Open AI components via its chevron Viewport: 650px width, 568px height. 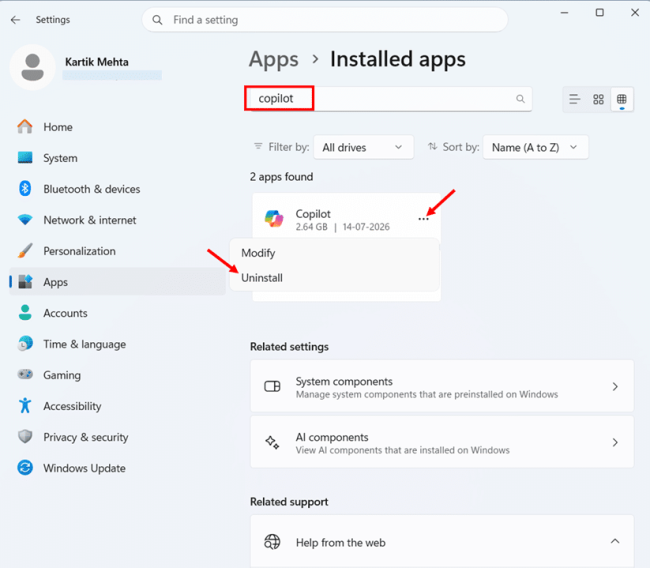[x=615, y=442]
